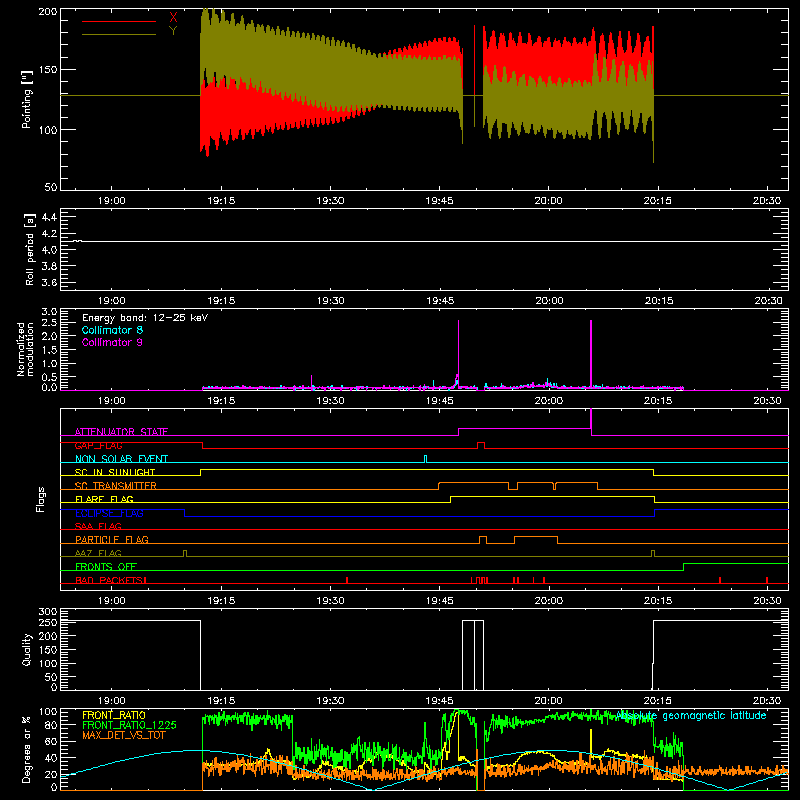Click '20:00' tick below the Flags plot

(x=549, y=601)
